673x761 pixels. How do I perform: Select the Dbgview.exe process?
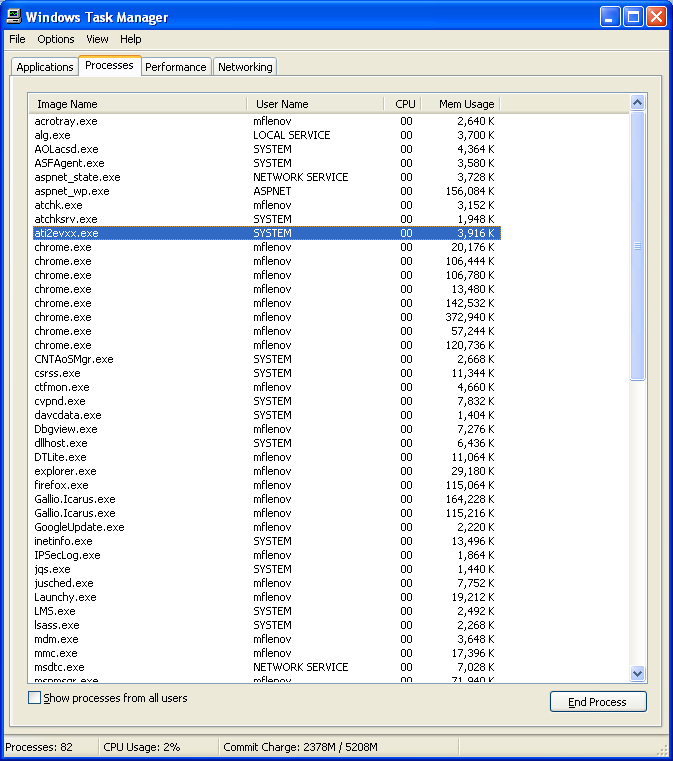[x=266, y=430]
